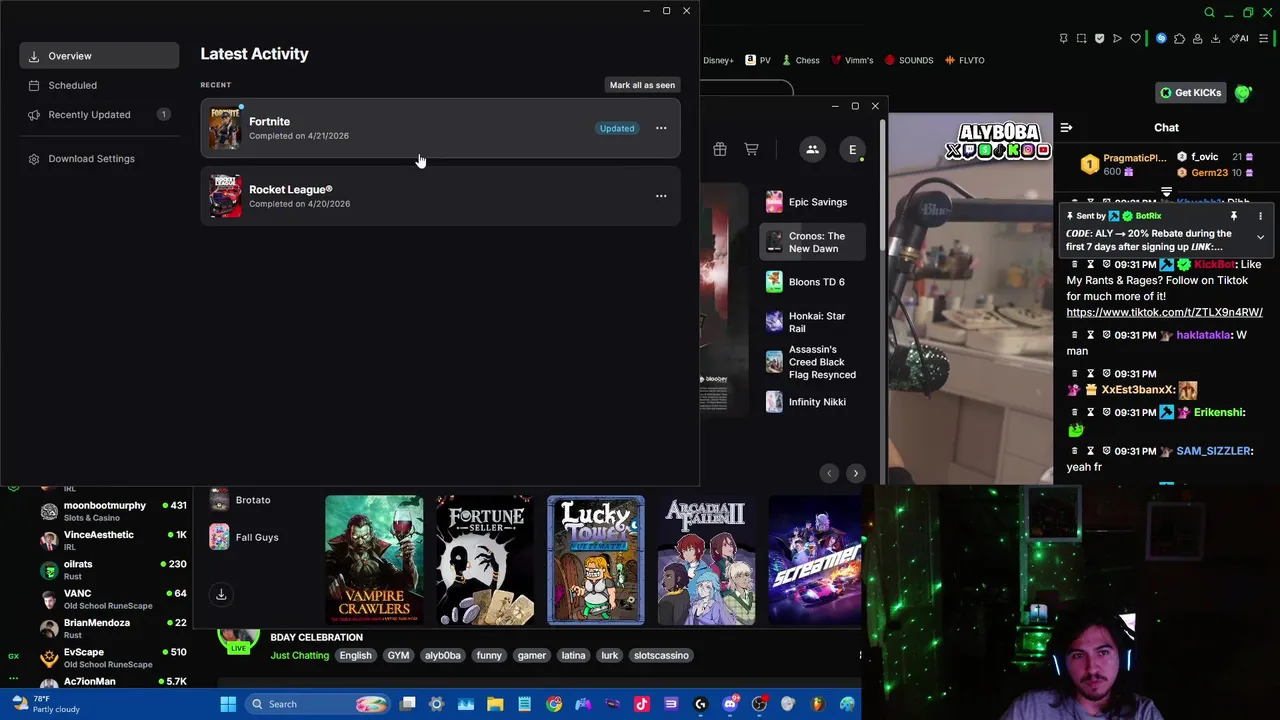Open the Vampire Crawlers game tile
1280x720 pixels.
pyautogui.click(x=374, y=560)
